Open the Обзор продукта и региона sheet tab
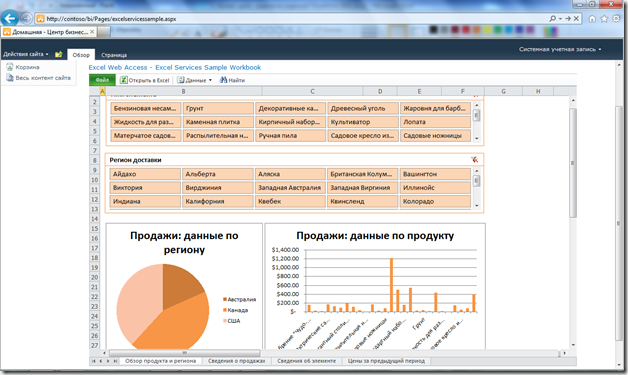This screenshot has width=628, height=375. [x=161, y=361]
